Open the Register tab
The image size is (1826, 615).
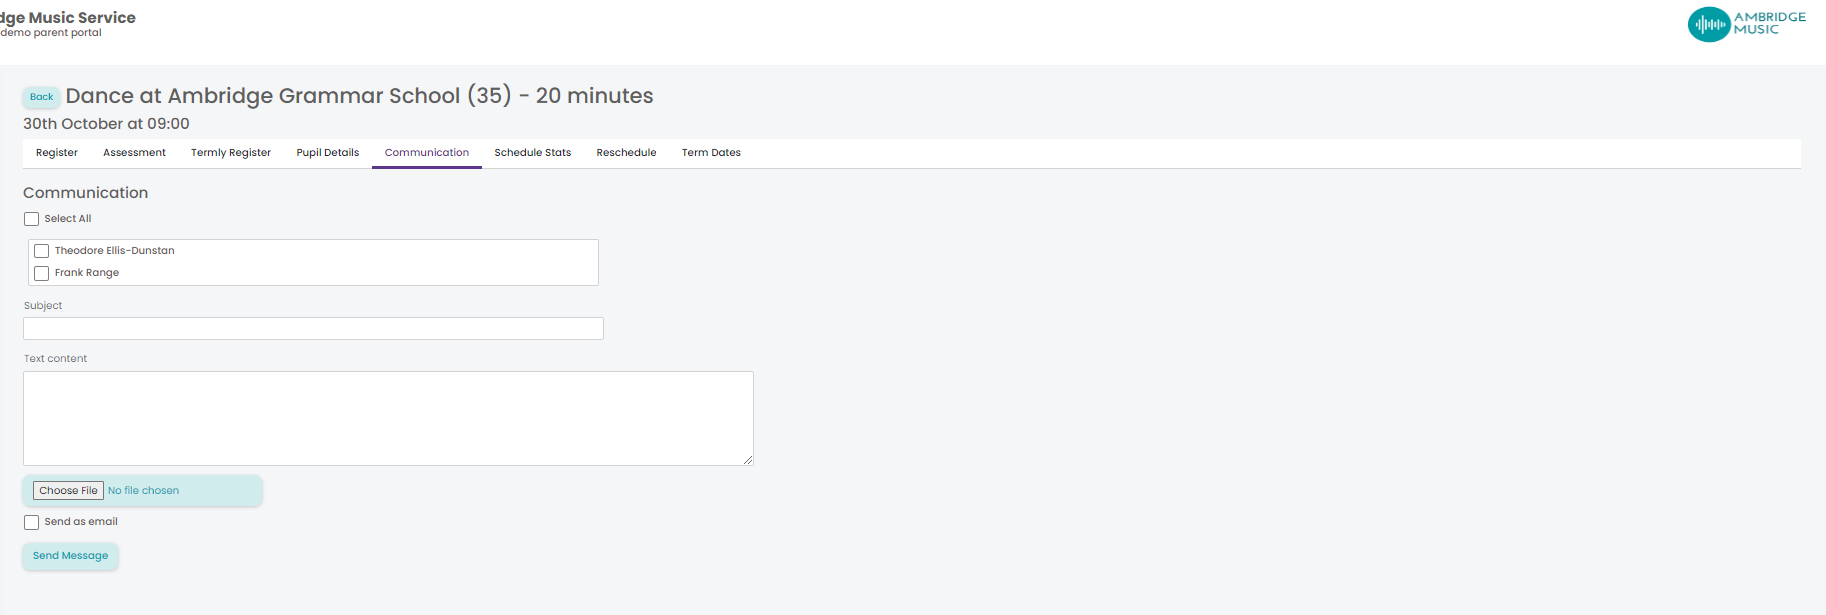tap(57, 153)
